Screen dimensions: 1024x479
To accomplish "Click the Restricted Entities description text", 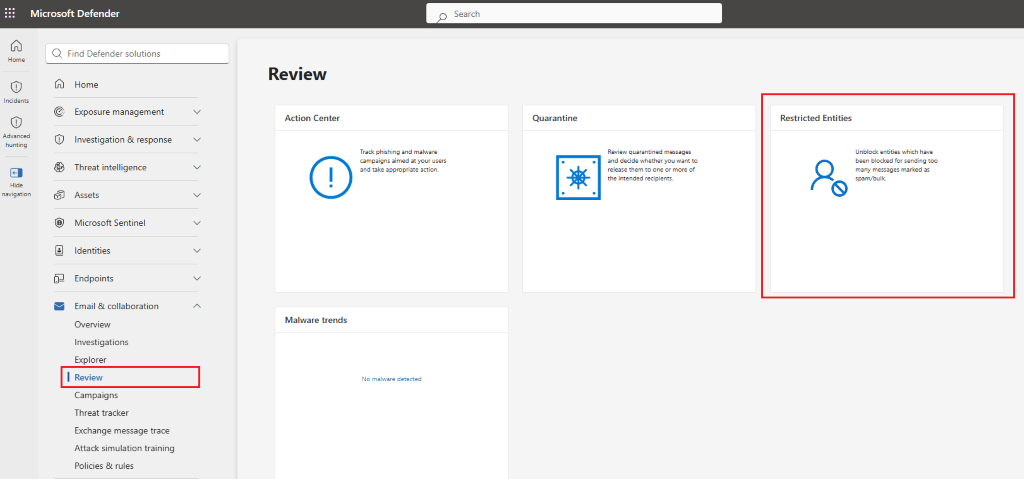I will (897, 165).
